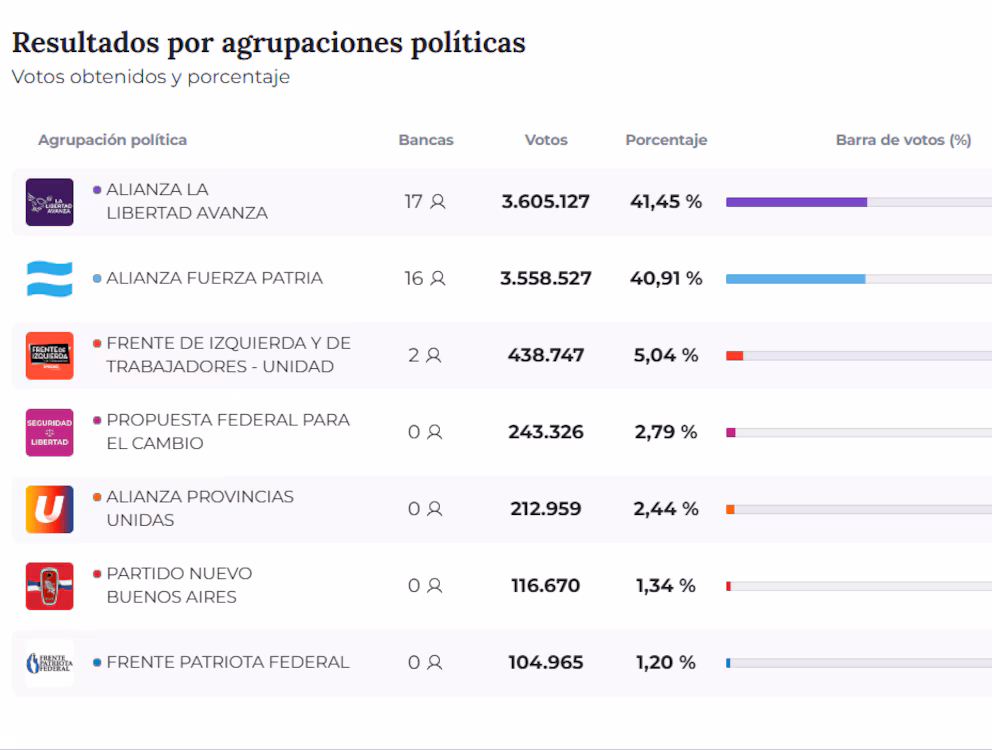
Task: Click the Partido Nuevo Buenos Aires logo
Action: (49, 586)
